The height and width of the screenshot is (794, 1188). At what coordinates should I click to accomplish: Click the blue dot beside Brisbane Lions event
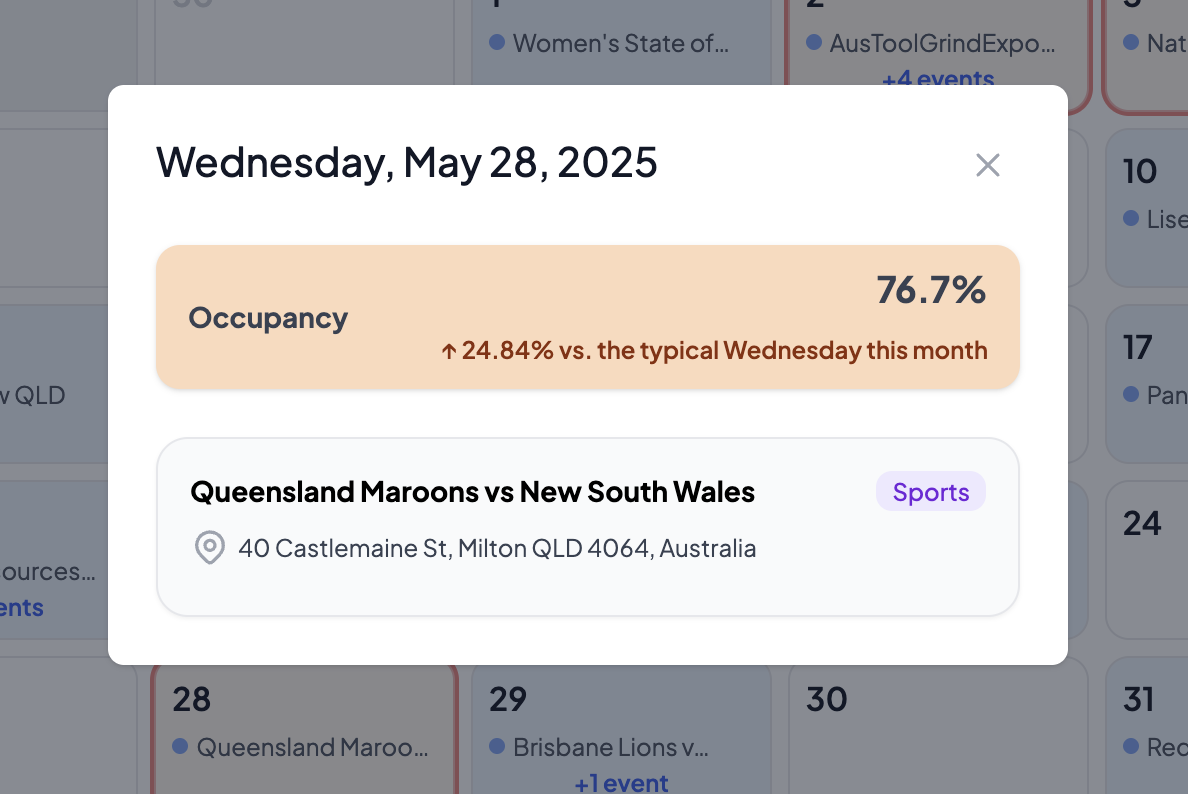(497, 746)
